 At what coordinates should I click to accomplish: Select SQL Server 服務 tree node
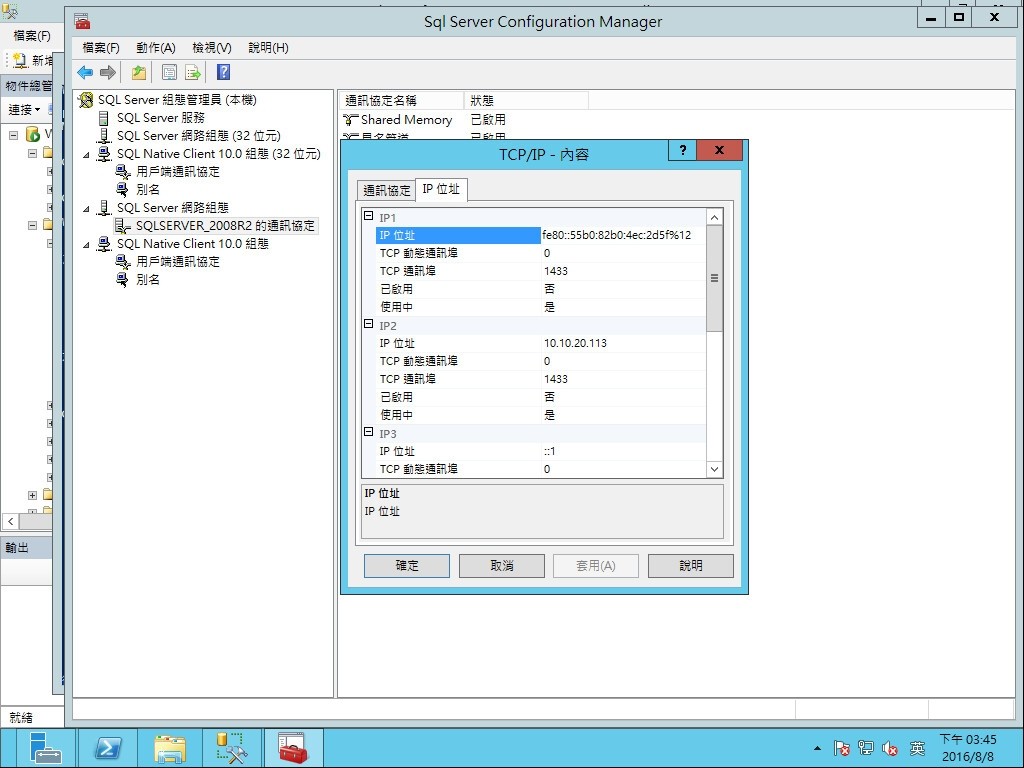click(x=161, y=118)
